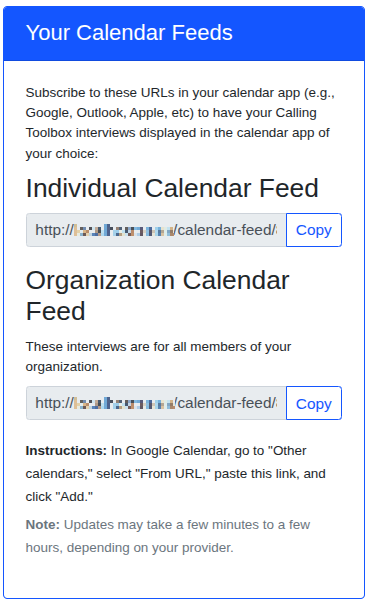The image size is (371, 604).
Task: Select the "Organization Calendar Feed" heading
Action: 157,295
